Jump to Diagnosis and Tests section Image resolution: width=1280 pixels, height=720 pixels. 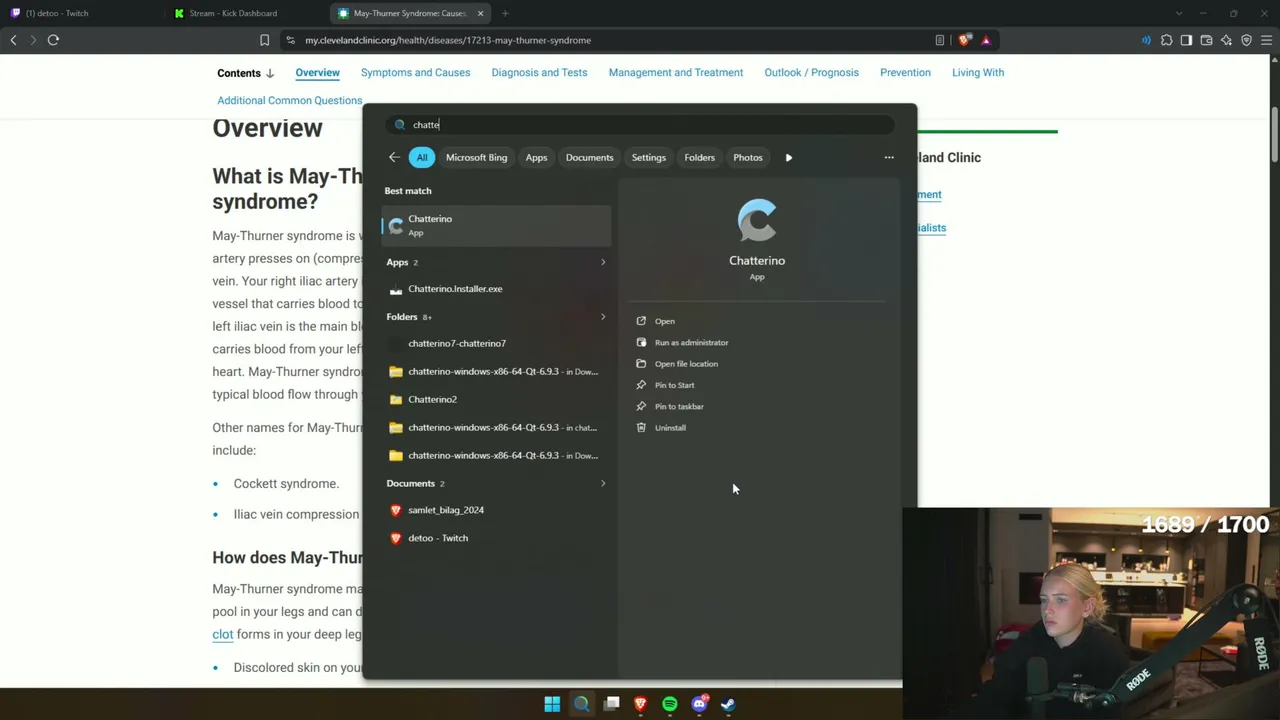539,73
